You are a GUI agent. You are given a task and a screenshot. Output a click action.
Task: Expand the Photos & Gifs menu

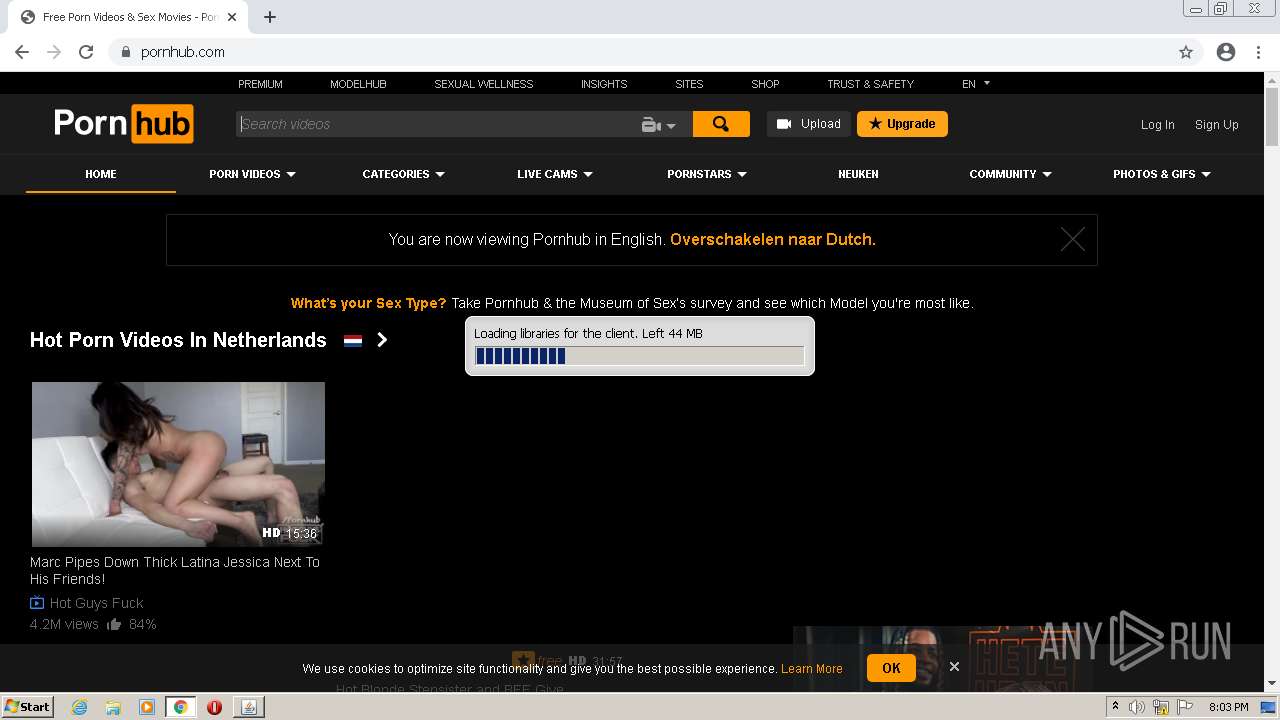(1162, 174)
